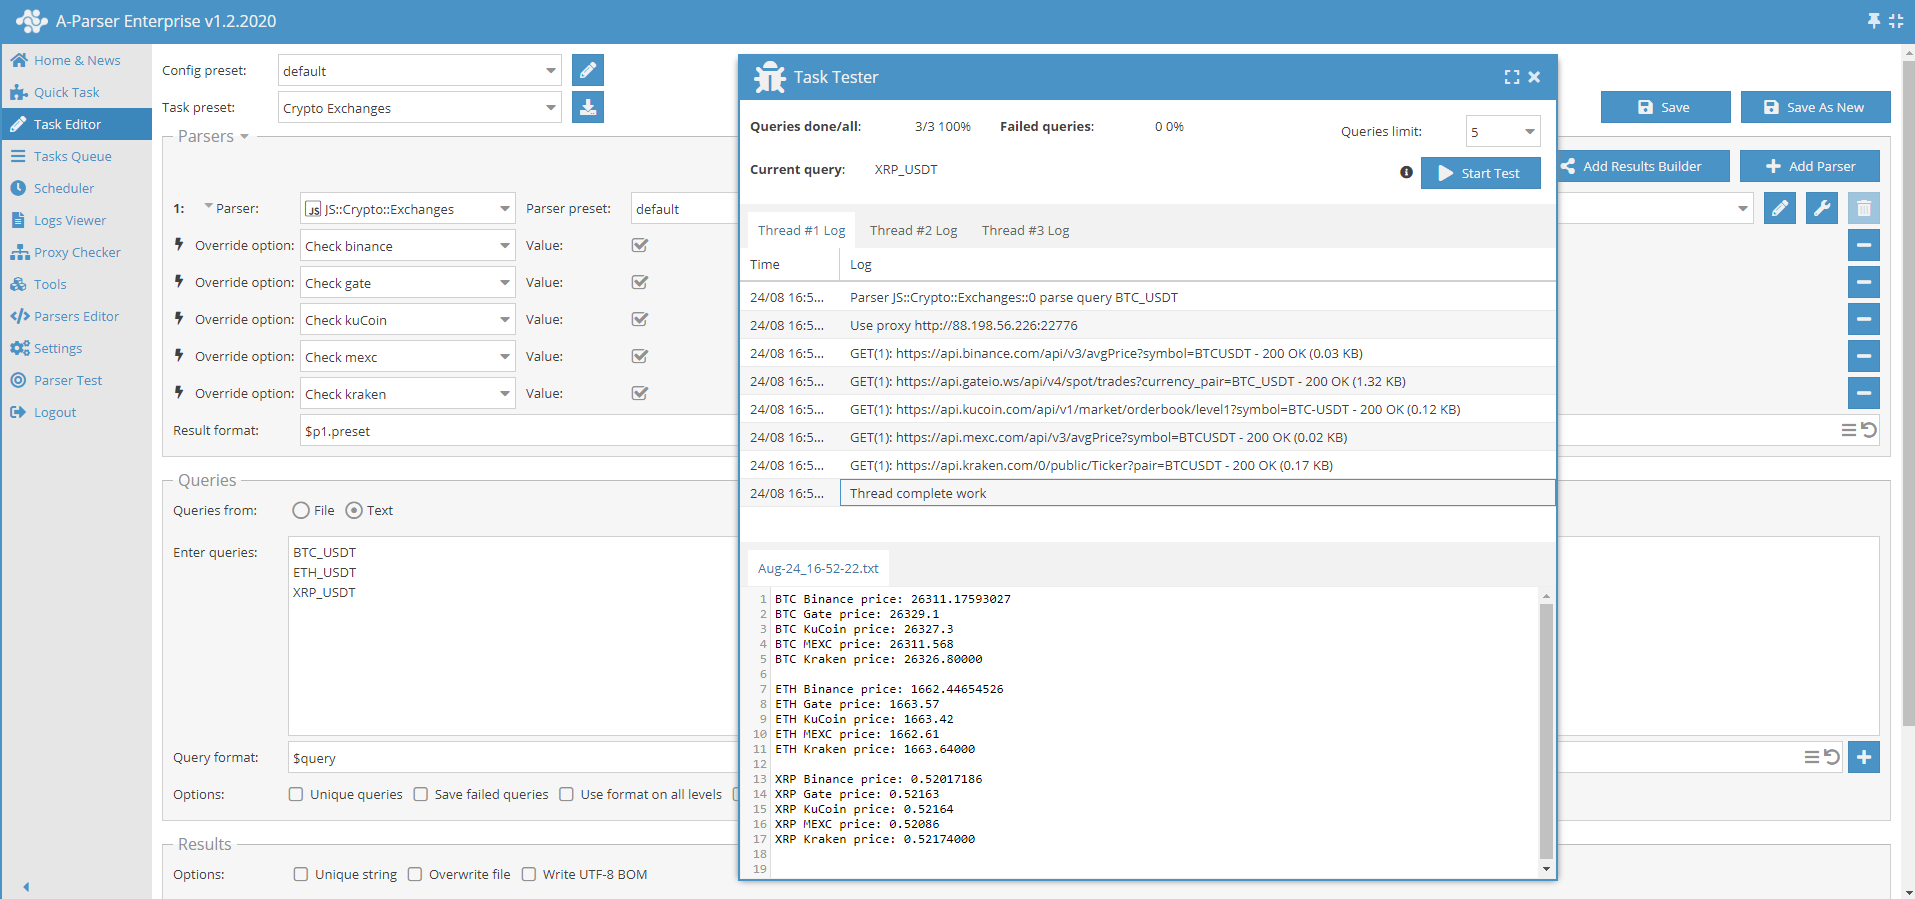Open Tools in sidebar
The width and height of the screenshot is (1915, 899).
pyautogui.click(x=76, y=284)
